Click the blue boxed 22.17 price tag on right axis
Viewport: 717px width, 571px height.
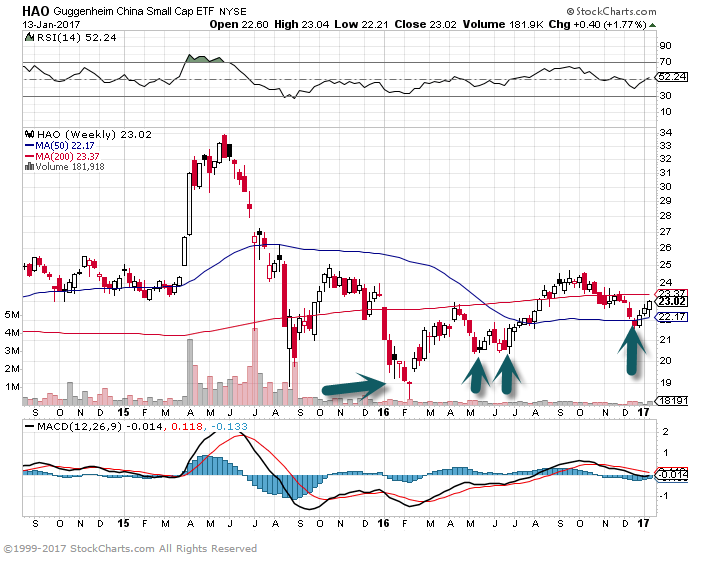672,317
